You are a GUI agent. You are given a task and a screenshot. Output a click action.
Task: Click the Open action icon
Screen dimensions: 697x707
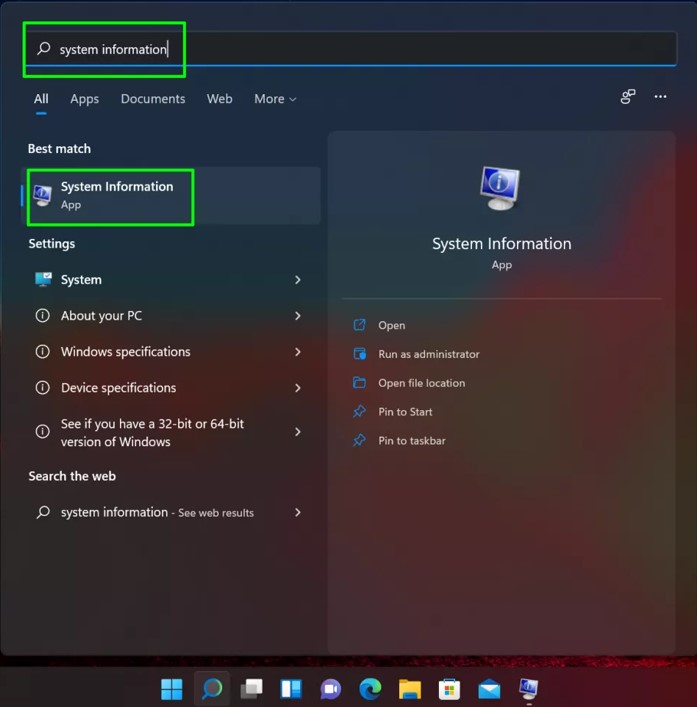[x=359, y=325]
